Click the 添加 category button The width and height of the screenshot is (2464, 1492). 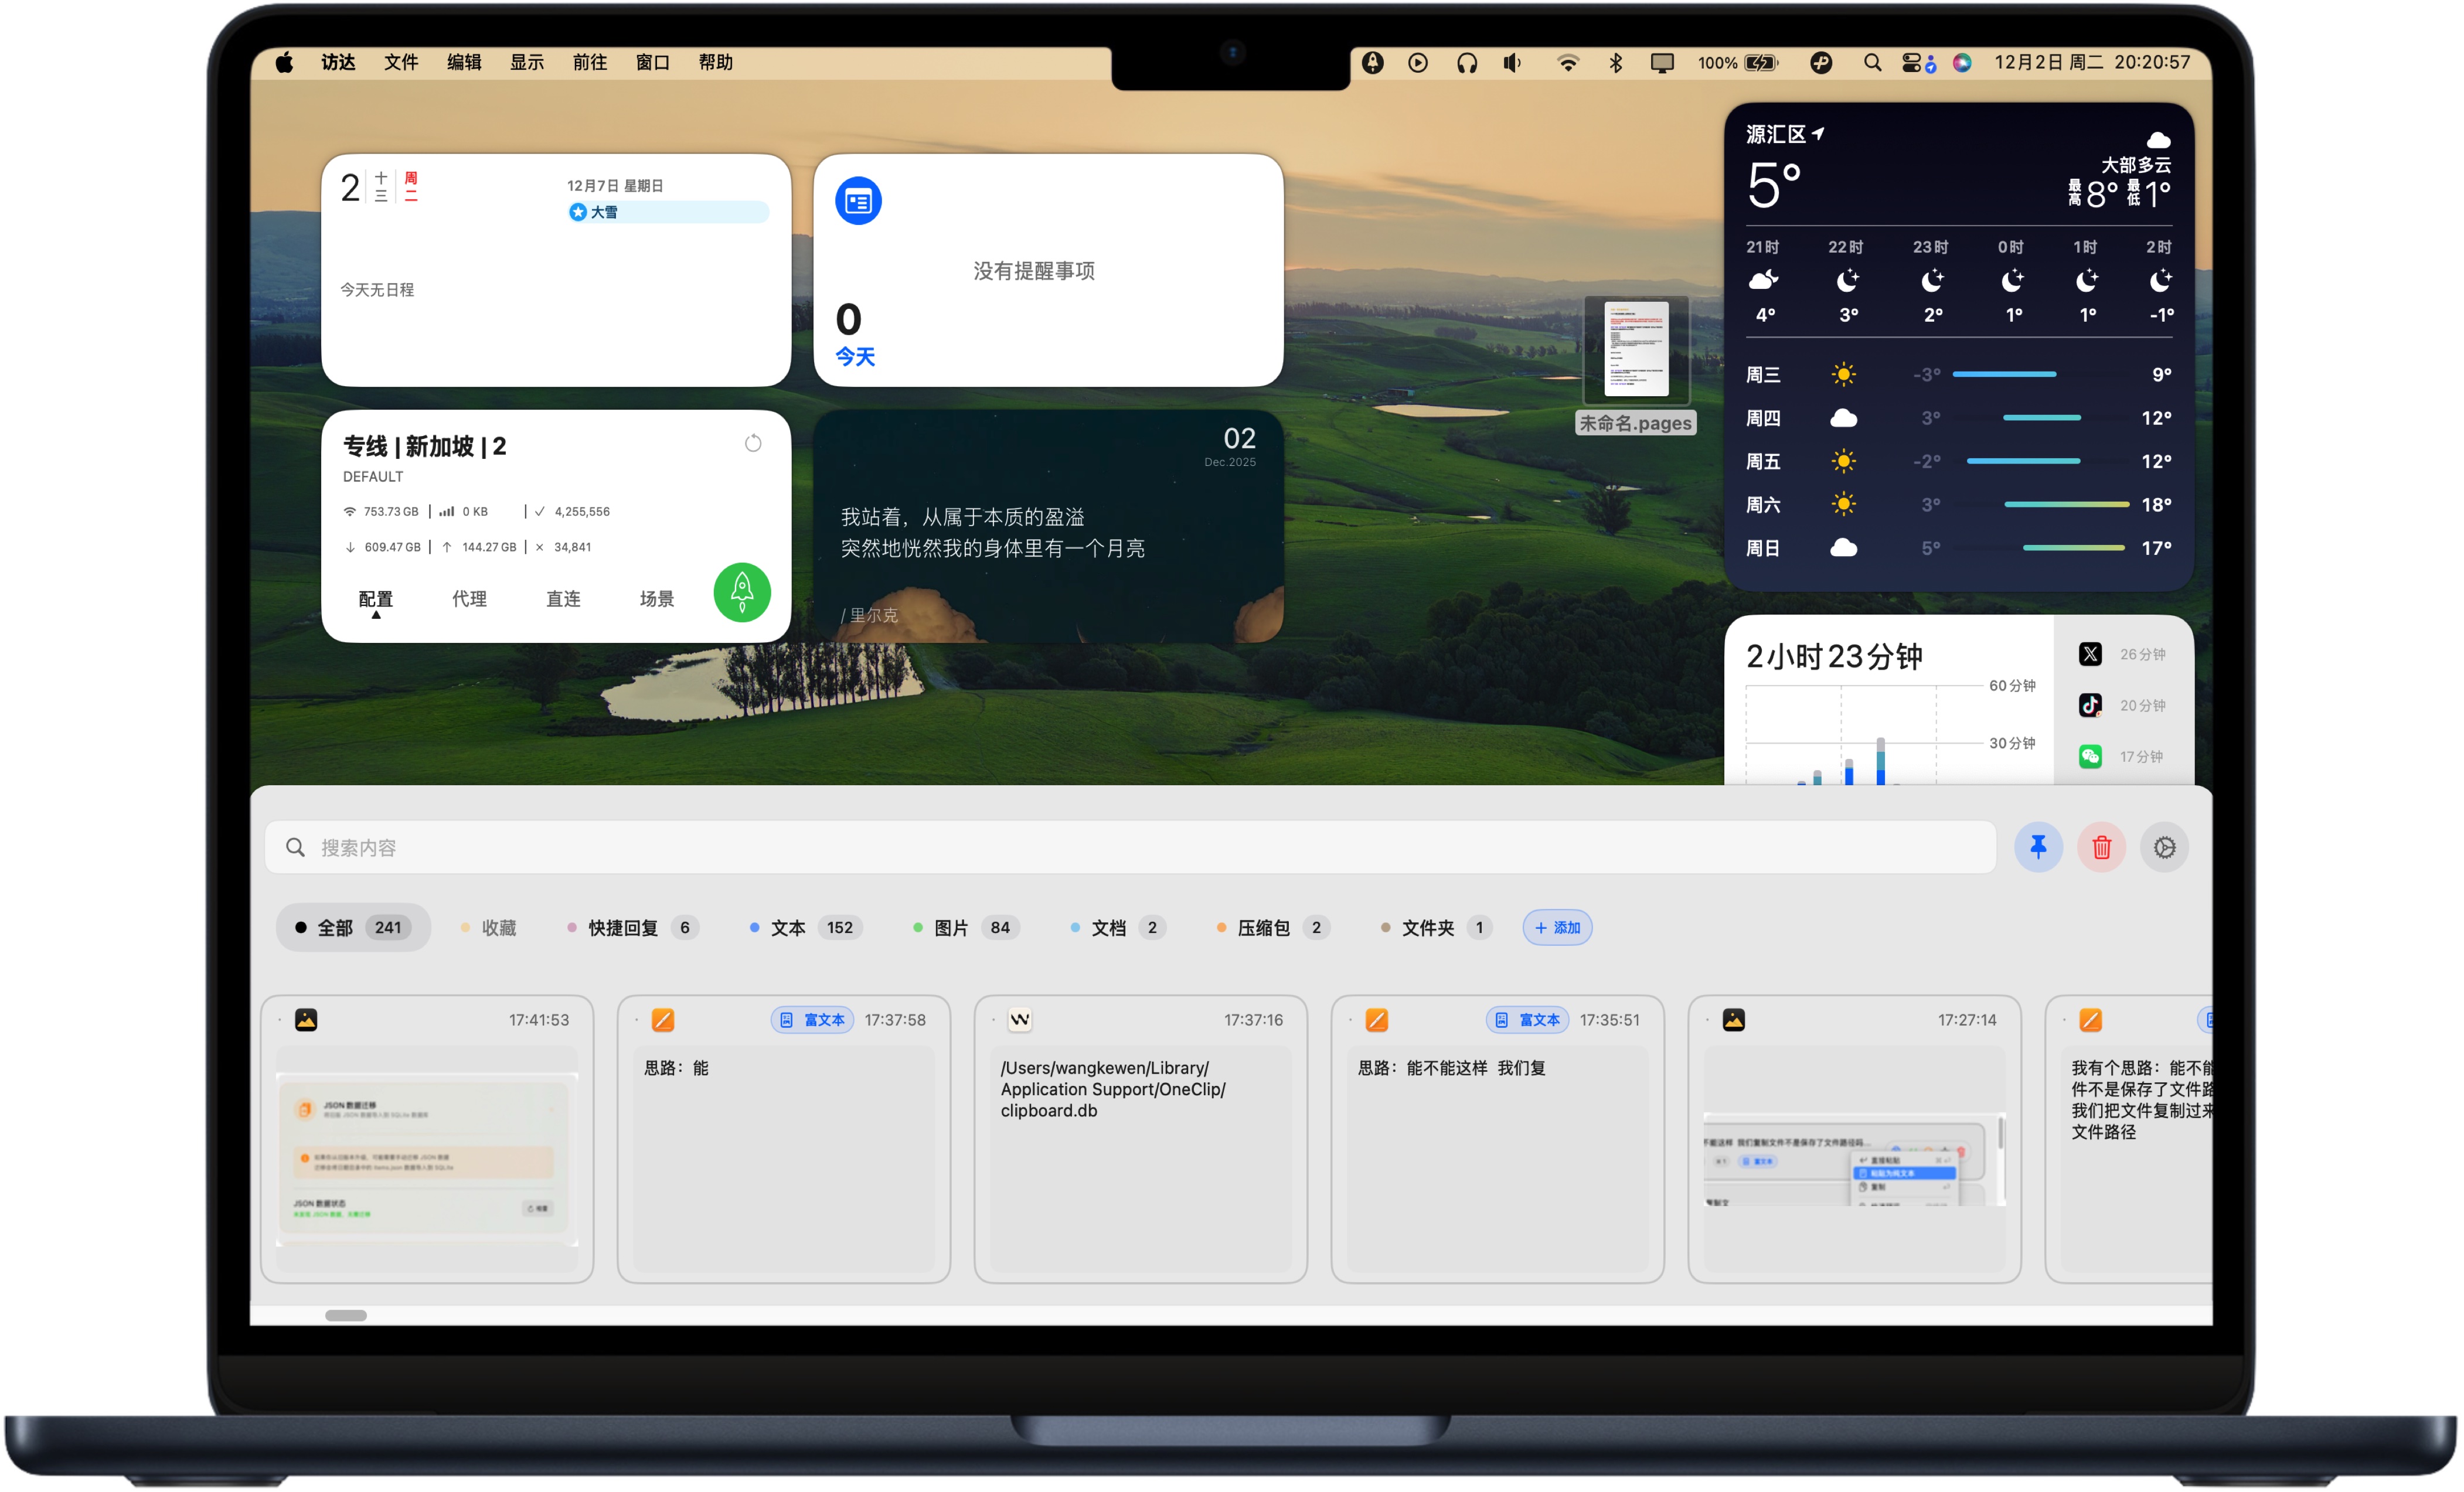(x=1556, y=927)
